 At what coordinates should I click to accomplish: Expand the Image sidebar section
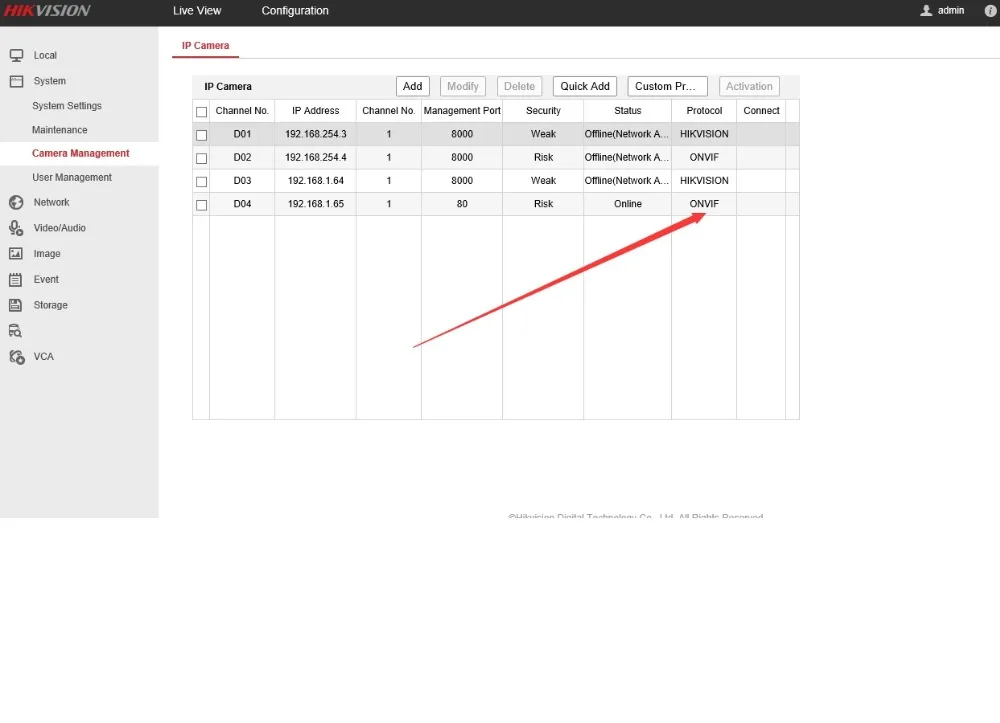pos(47,254)
